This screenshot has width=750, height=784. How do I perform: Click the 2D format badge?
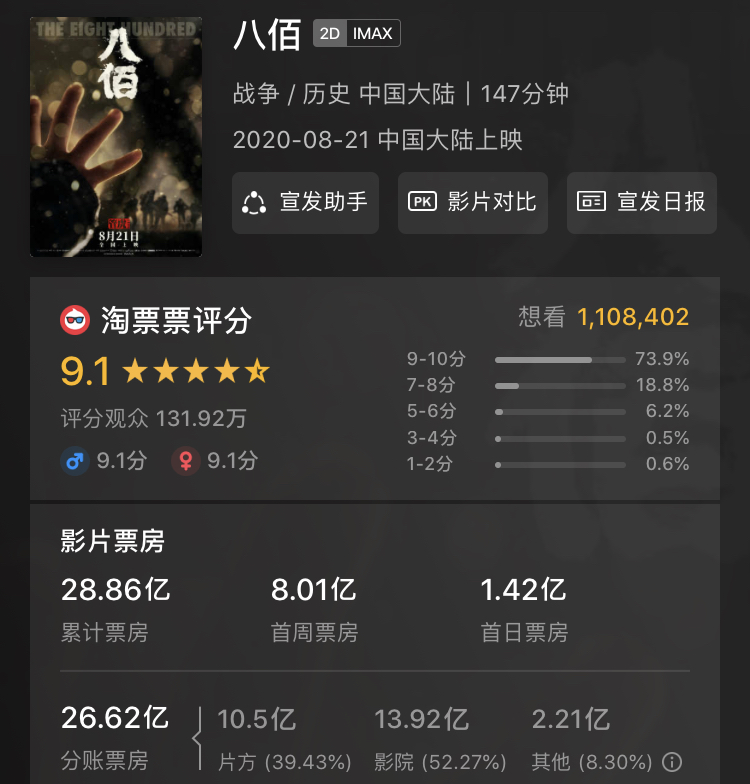pyautogui.click(x=330, y=33)
